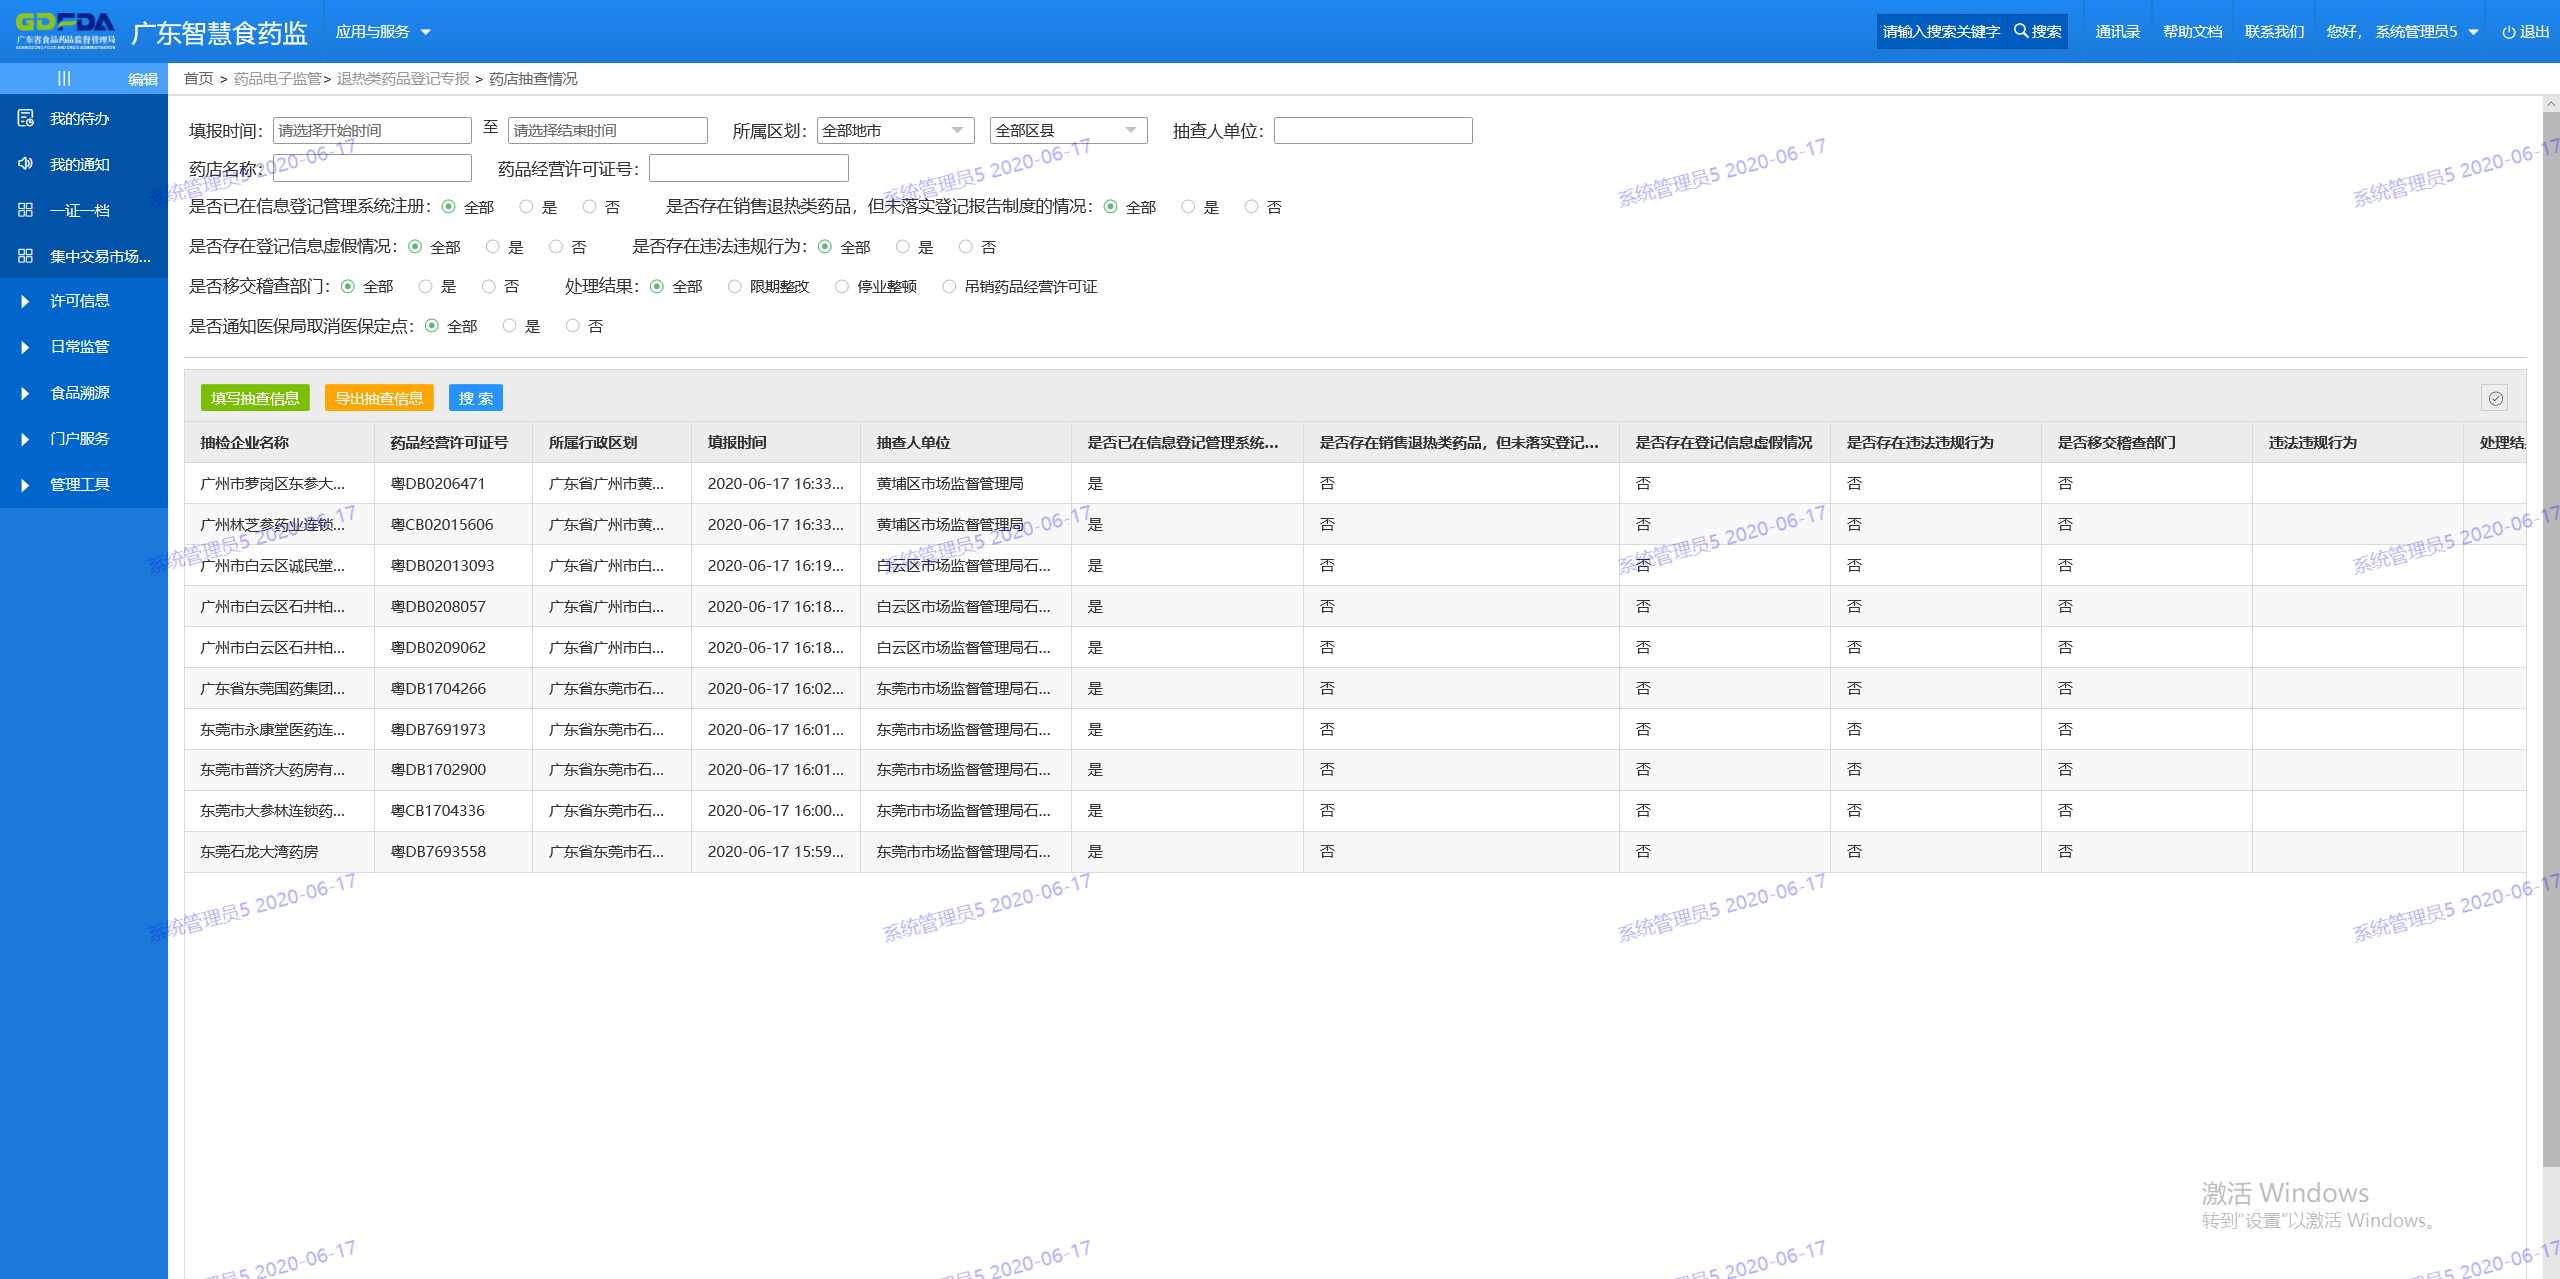Select 否 for 是否存在登记信息虚假情况
Image resolution: width=2560 pixels, height=1279 pixels.
pyautogui.click(x=556, y=247)
